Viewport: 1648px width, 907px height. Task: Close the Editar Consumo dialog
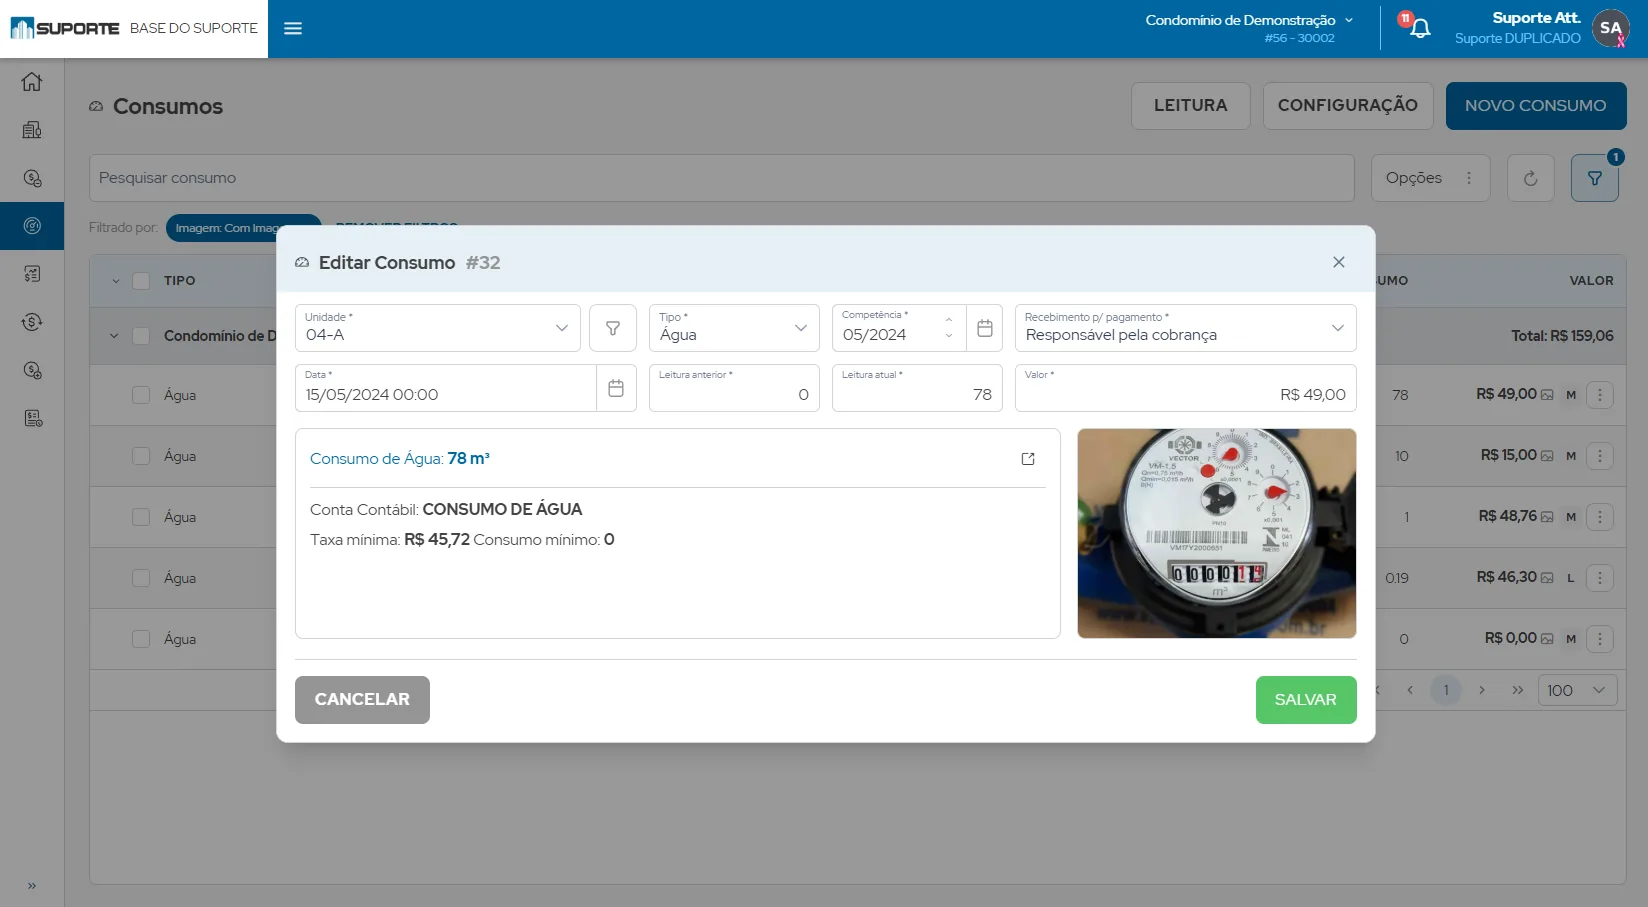click(1339, 262)
